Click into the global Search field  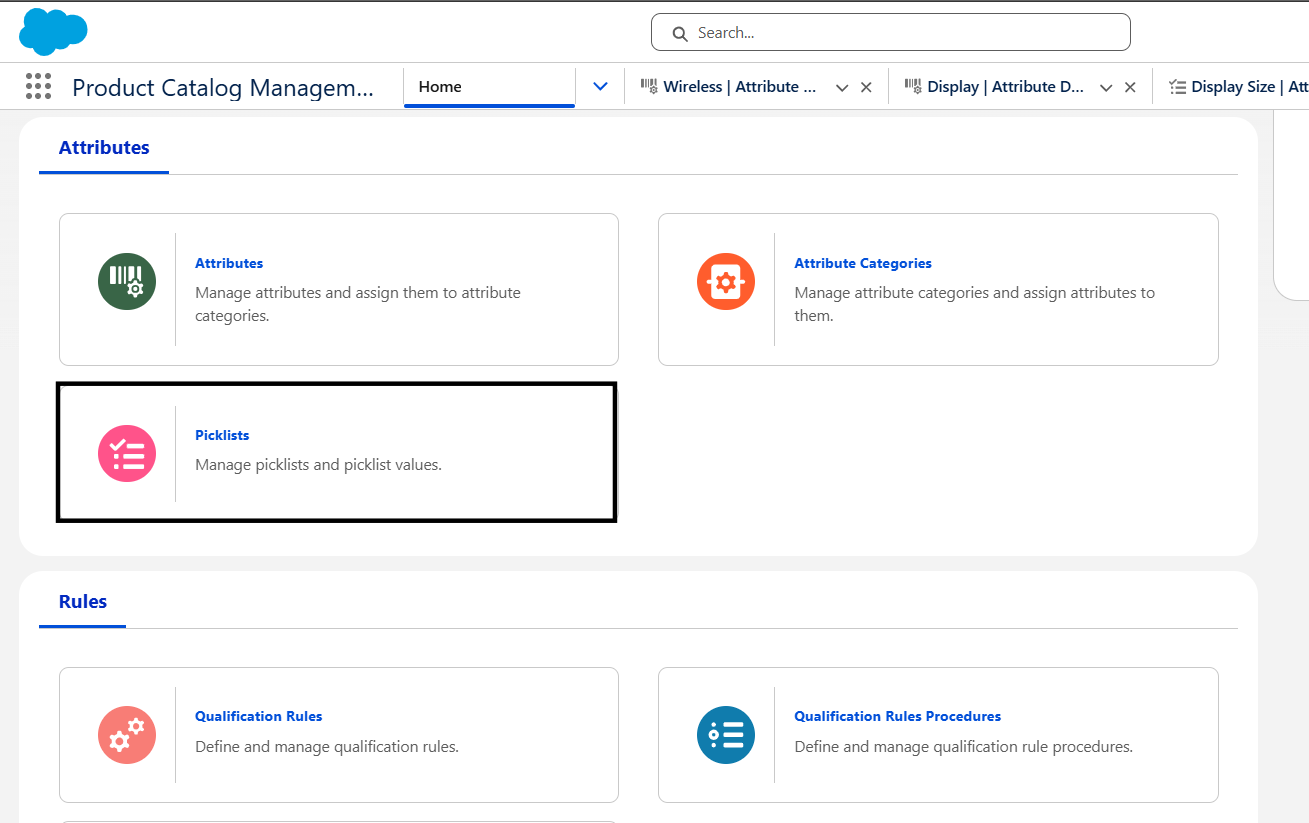(900, 33)
